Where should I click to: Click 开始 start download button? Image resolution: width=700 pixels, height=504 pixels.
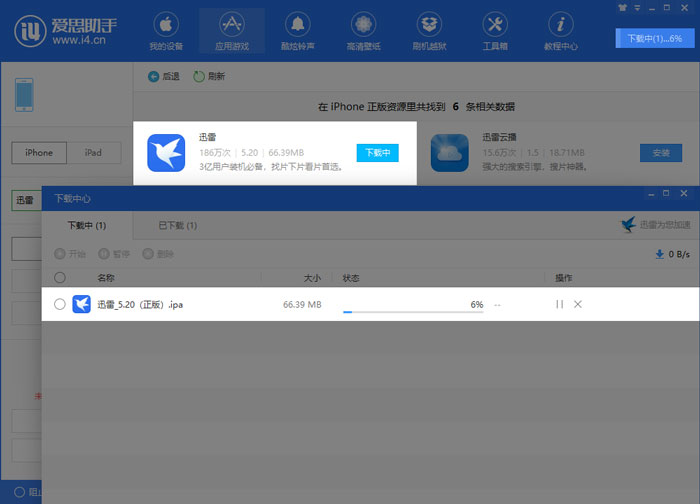[x=70, y=254]
